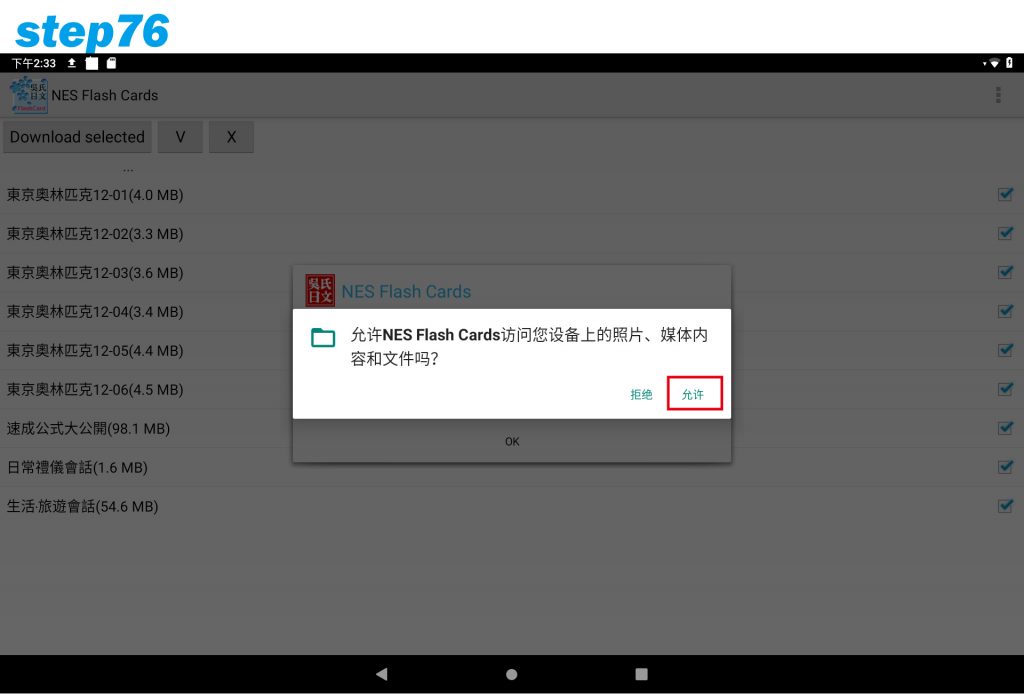Image resolution: width=1024 pixels, height=694 pixels.
Task: Uncheck 生活·旅遊會話 checkbox
Action: click(x=1005, y=505)
